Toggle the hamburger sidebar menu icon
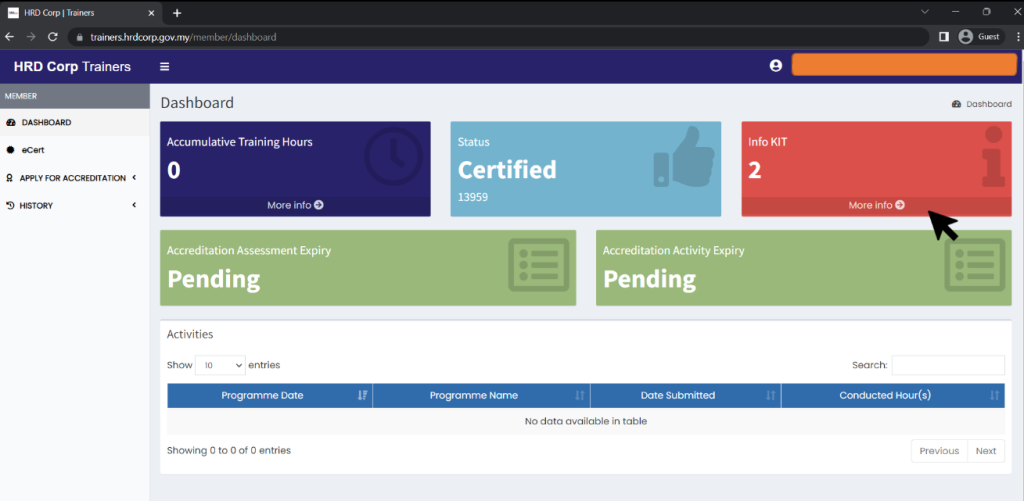The height and width of the screenshot is (501, 1024). [x=165, y=67]
